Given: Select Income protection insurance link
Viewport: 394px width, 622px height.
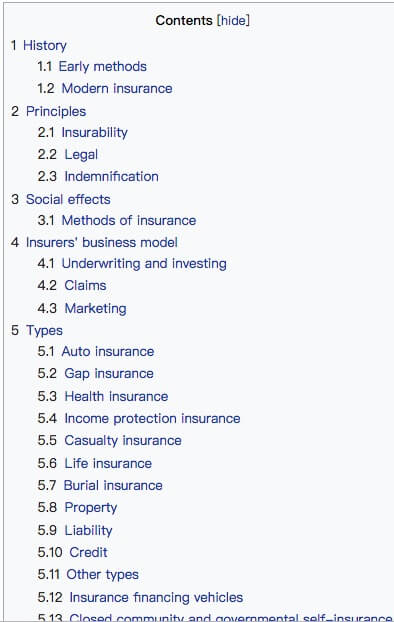Looking at the screenshot, I should [x=152, y=419].
